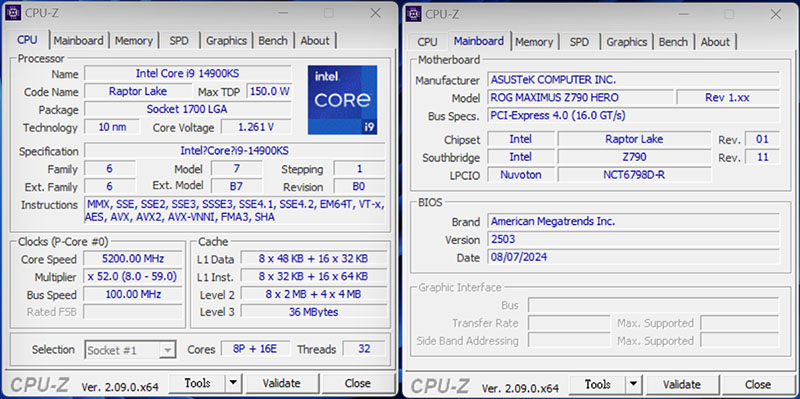
Task: Open Bench tab in right CPU-Z window
Action: click(x=673, y=41)
